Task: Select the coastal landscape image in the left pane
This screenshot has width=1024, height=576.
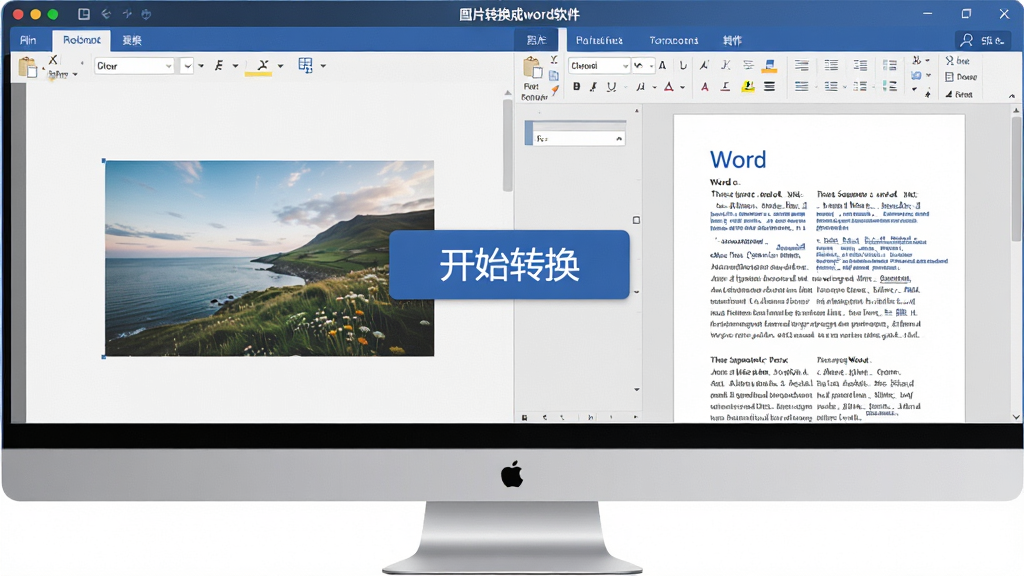Action: 269,259
